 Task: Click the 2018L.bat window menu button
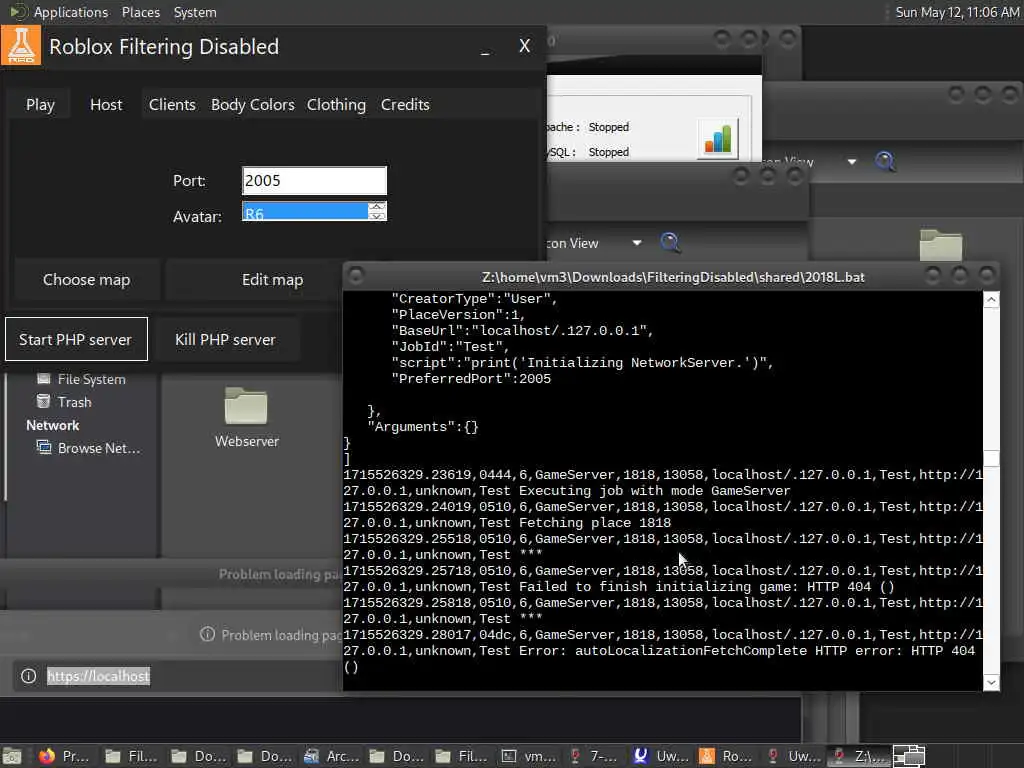coord(355,276)
